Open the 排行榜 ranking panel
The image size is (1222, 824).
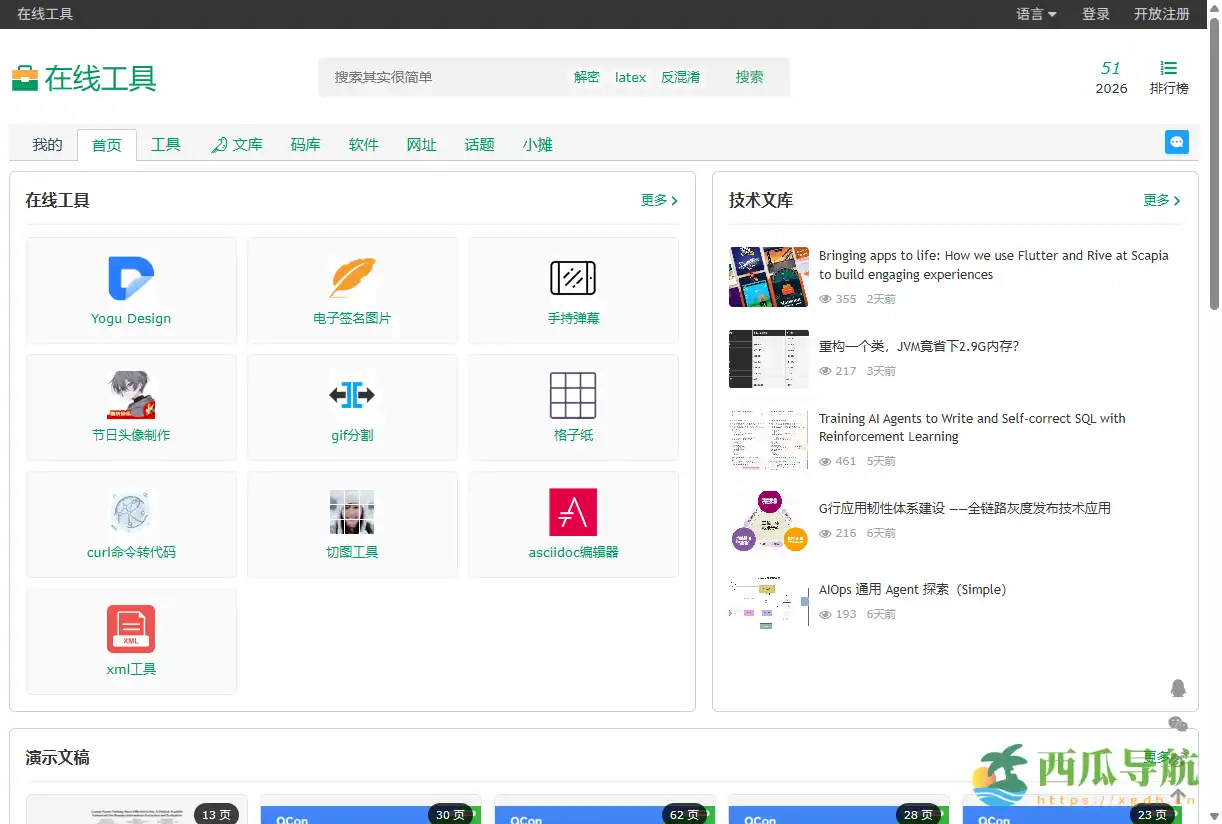click(x=1170, y=77)
